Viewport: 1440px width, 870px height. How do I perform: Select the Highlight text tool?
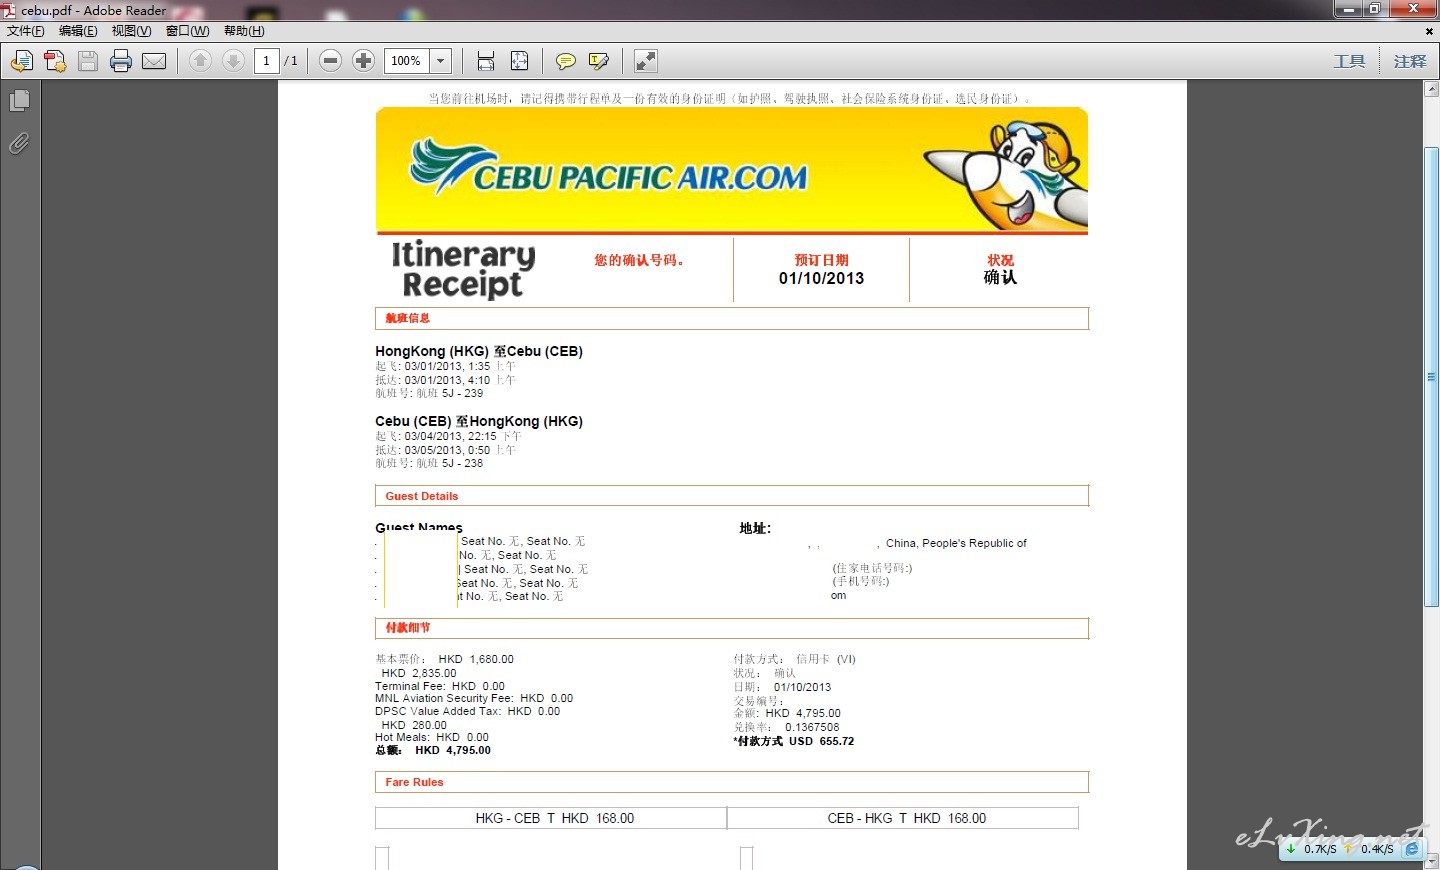point(599,61)
